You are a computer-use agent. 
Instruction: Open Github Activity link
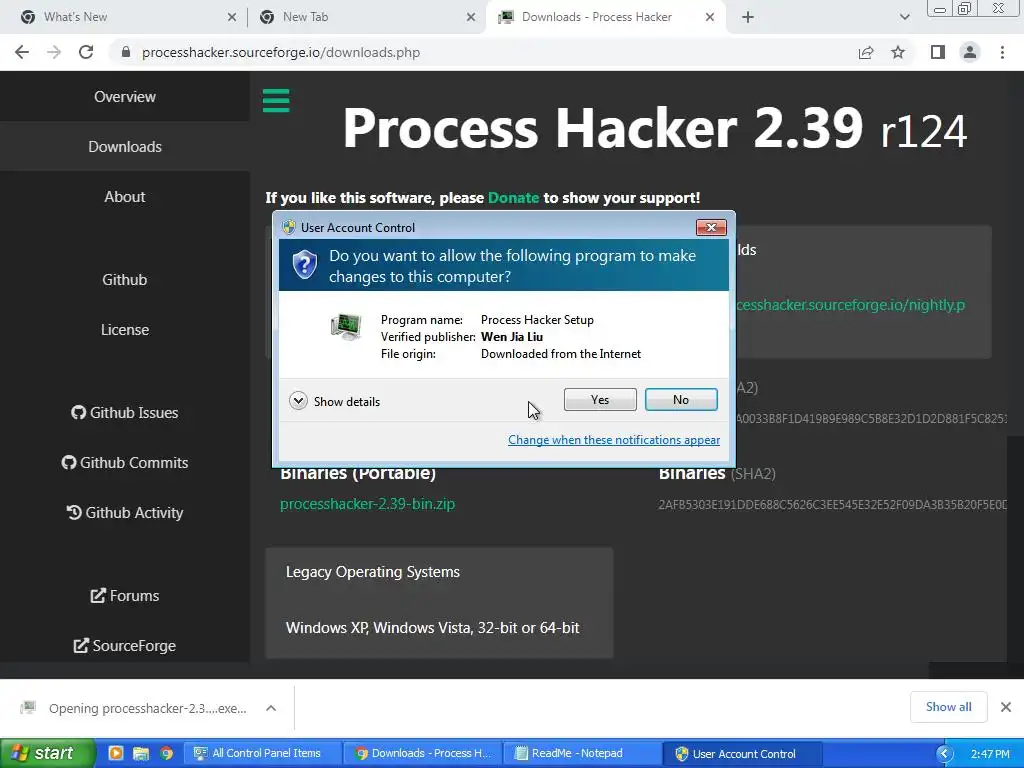[x=125, y=513]
